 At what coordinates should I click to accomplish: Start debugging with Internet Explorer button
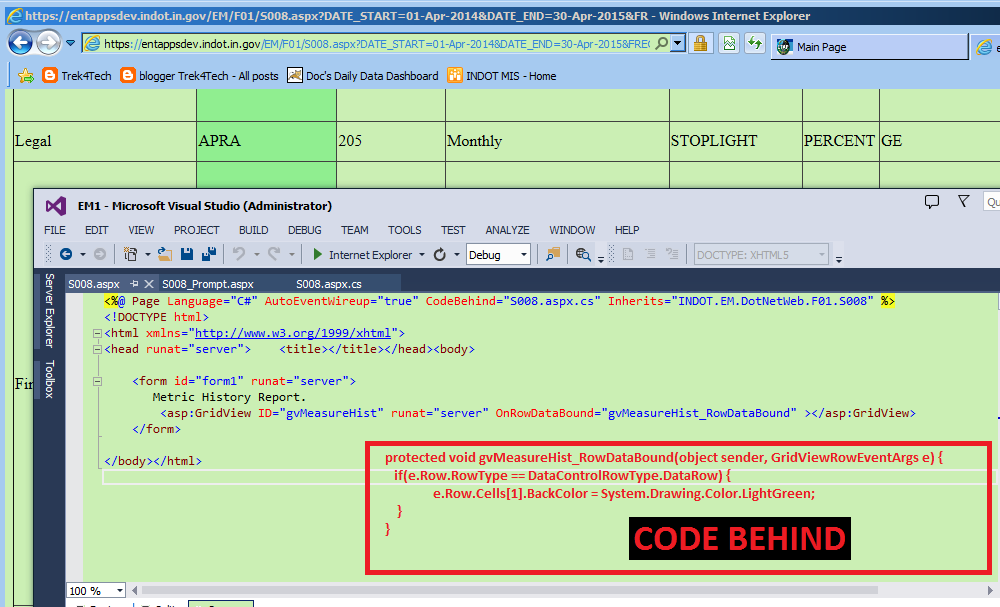coord(362,254)
